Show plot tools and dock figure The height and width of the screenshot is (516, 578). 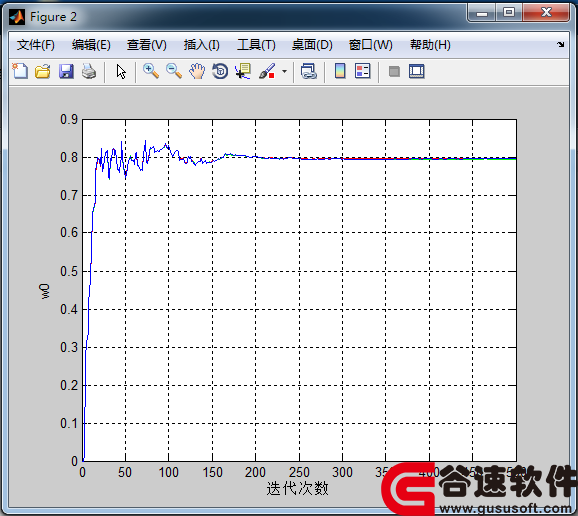[x=417, y=71]
